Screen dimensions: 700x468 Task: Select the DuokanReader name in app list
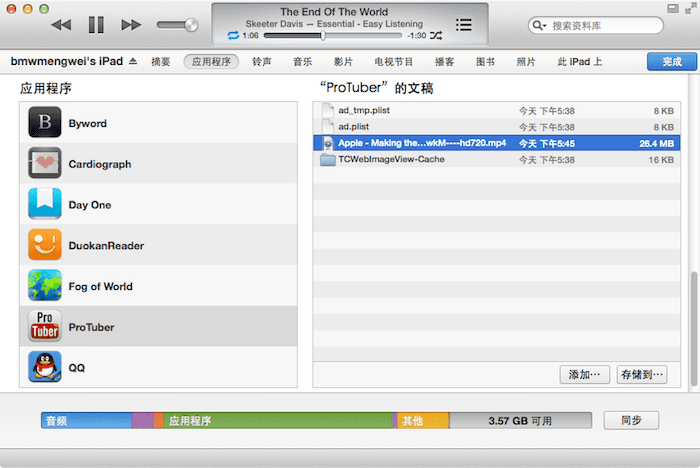tap(106, 246)
